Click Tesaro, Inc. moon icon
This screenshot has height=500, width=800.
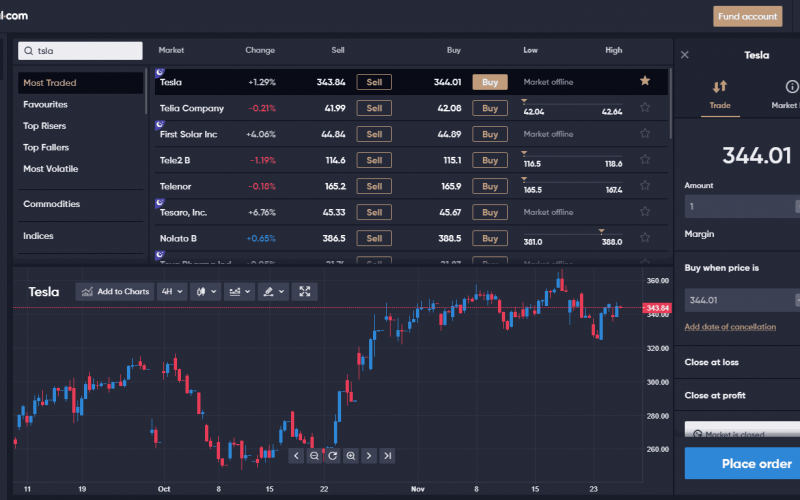click(x=160, y=203)
